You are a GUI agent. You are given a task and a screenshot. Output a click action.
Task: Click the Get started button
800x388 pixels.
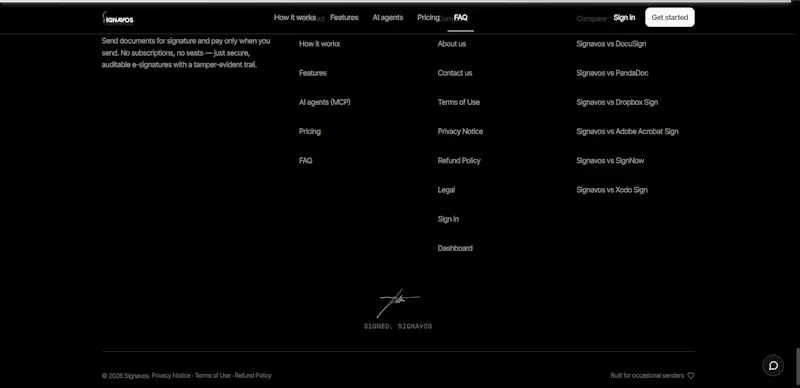pos(670,17)
